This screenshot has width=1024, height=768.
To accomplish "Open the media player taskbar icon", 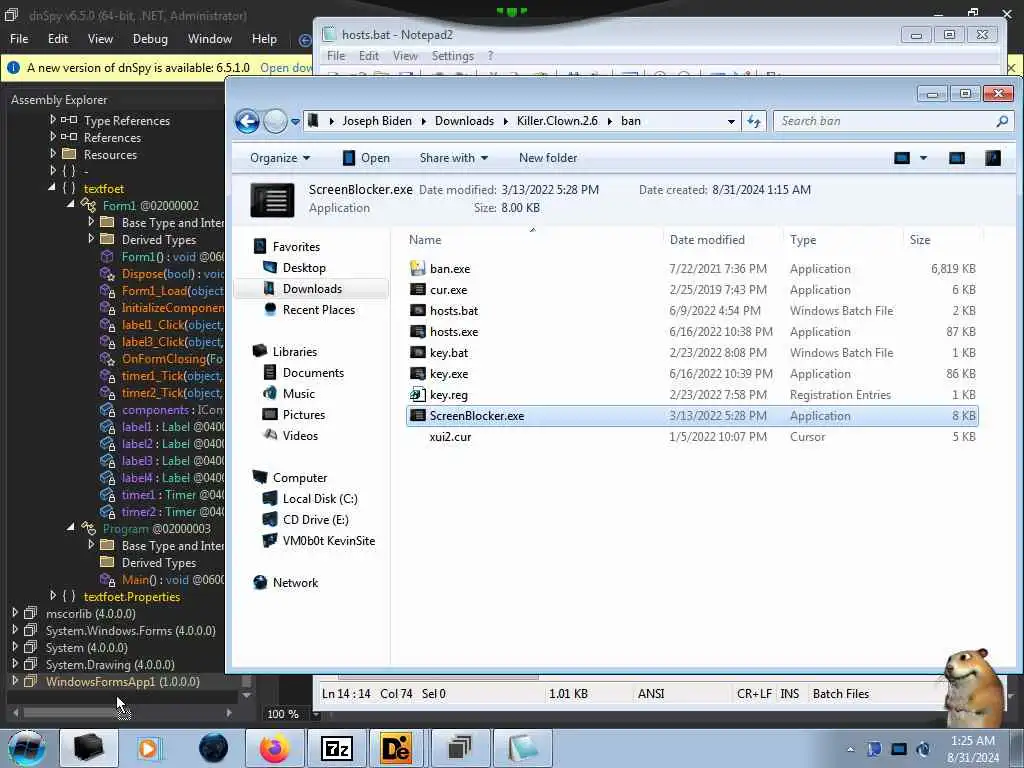I will [x=148, y=748].
